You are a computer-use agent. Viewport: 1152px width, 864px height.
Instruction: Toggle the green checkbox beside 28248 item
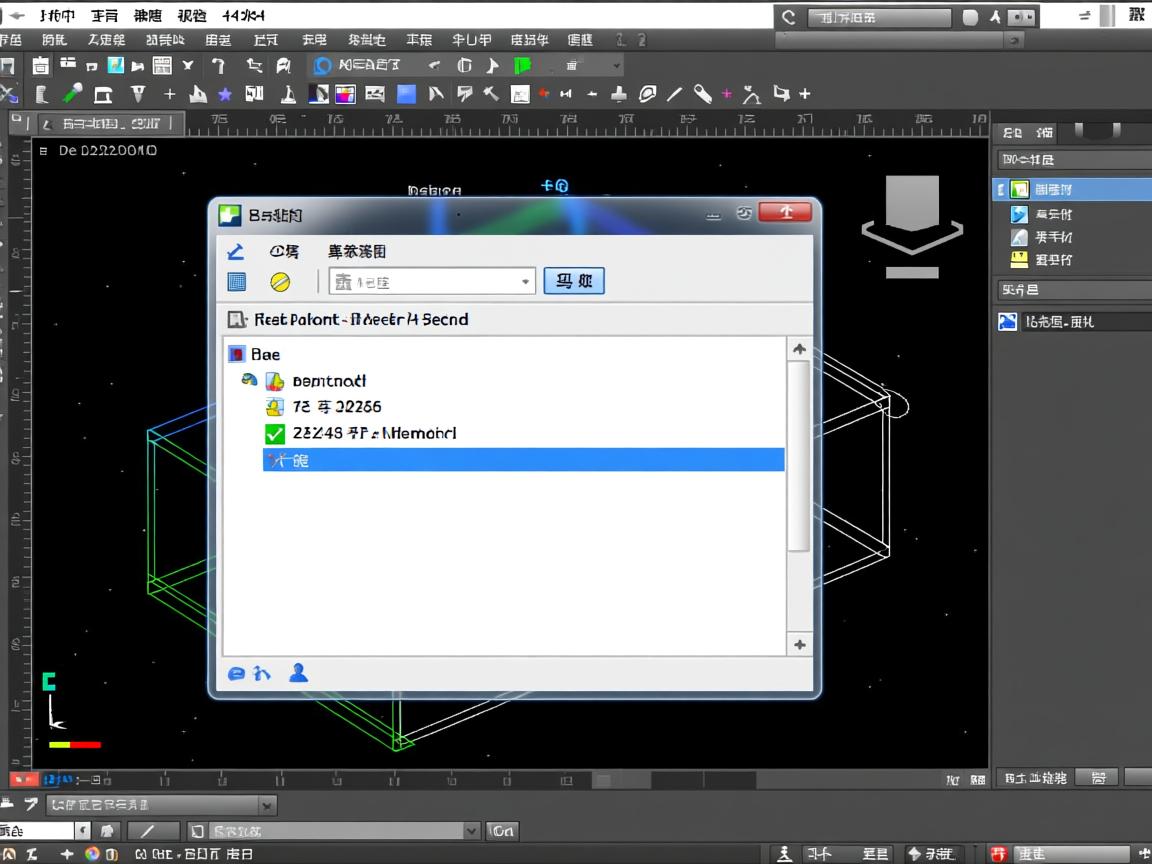click(275, 434)
